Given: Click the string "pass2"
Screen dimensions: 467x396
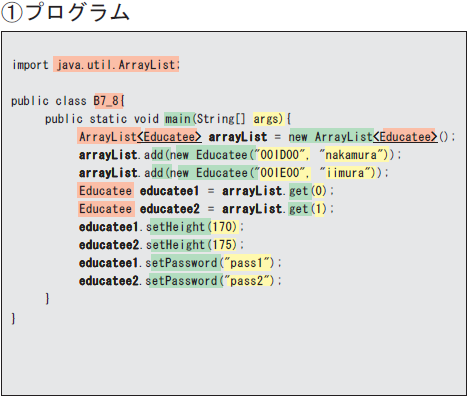Looking at the screenshot, I should tap(247, 281).
